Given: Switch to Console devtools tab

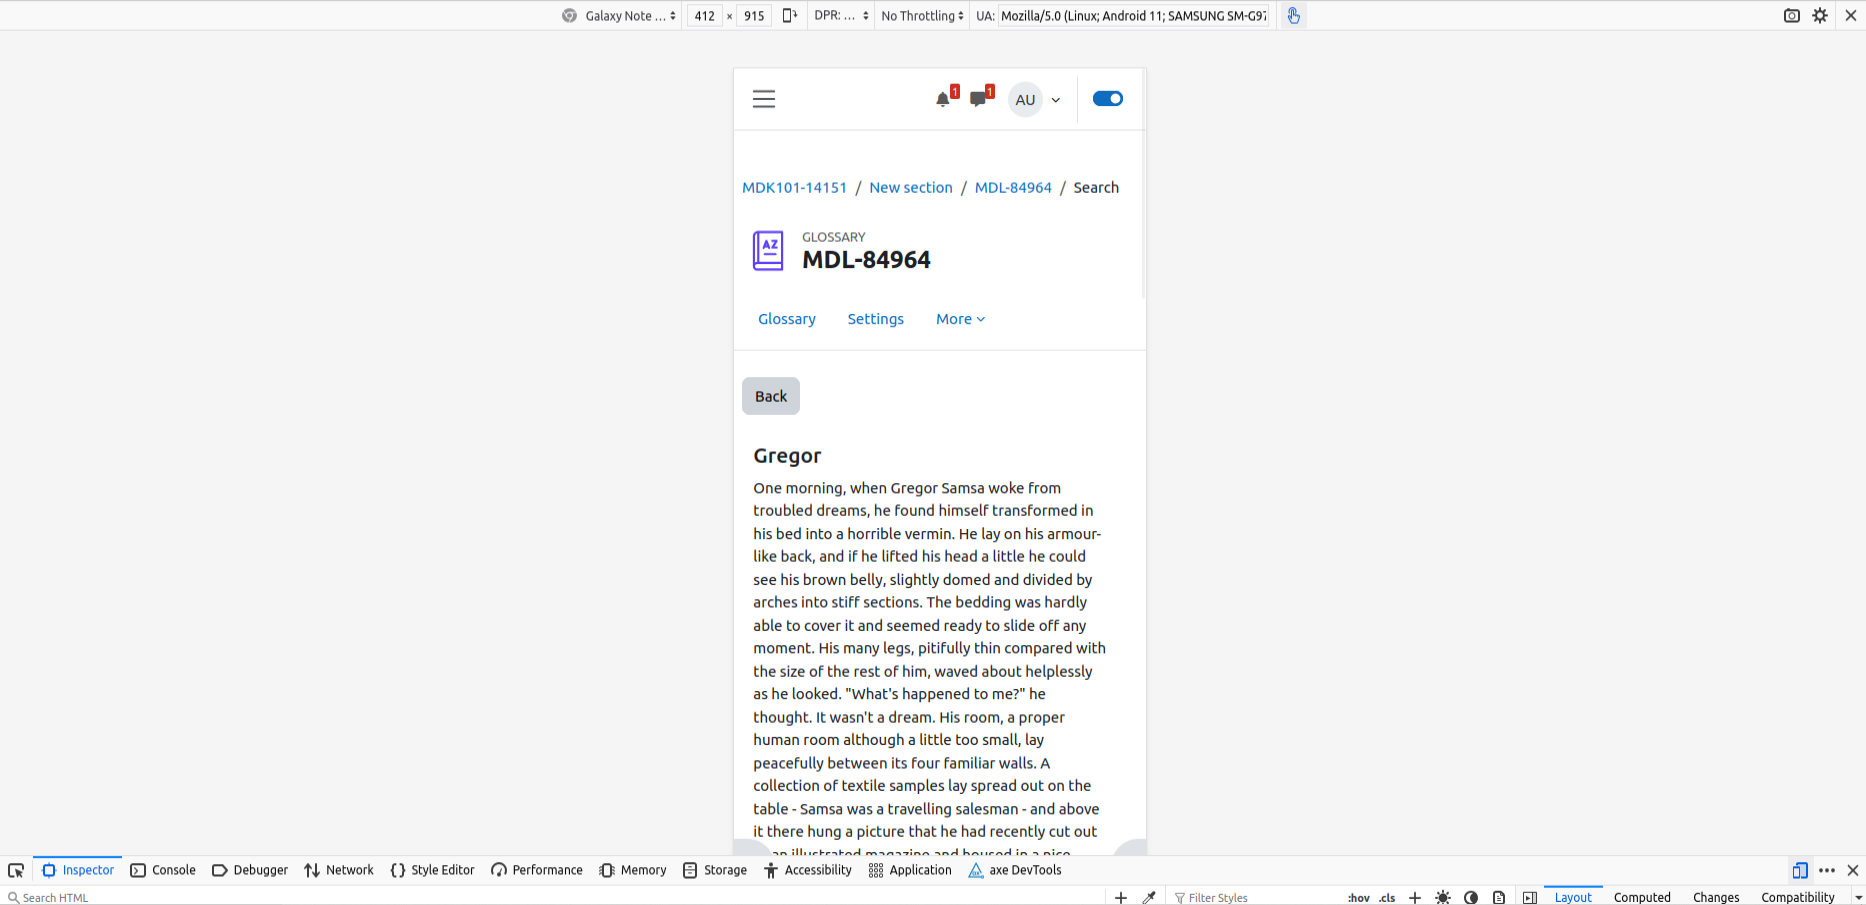Looking at the screenshot, I should tap(163, 870).
